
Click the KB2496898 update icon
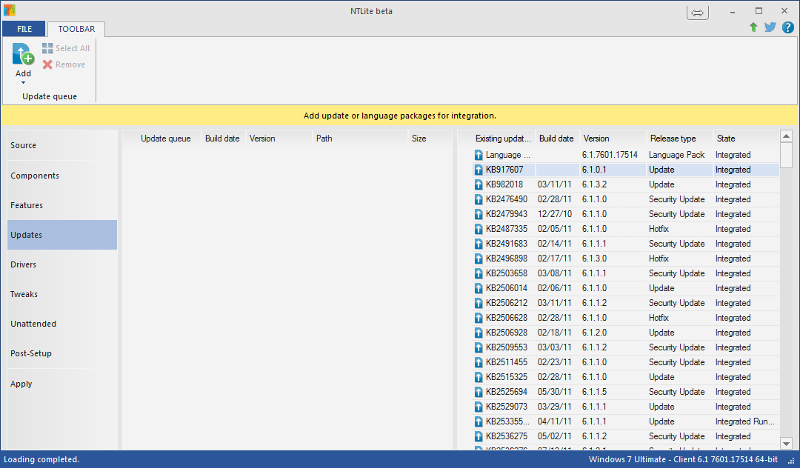tap(479, 258)
